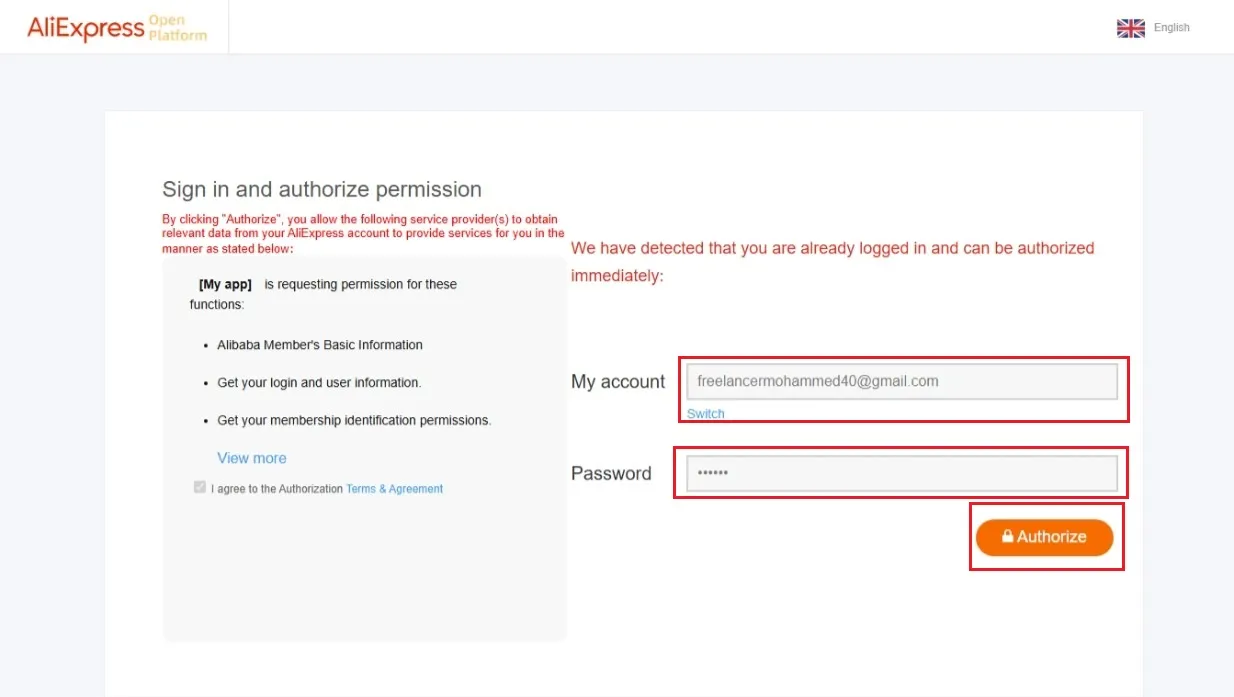
Task: Click the My account label
Action: [618, 382]
